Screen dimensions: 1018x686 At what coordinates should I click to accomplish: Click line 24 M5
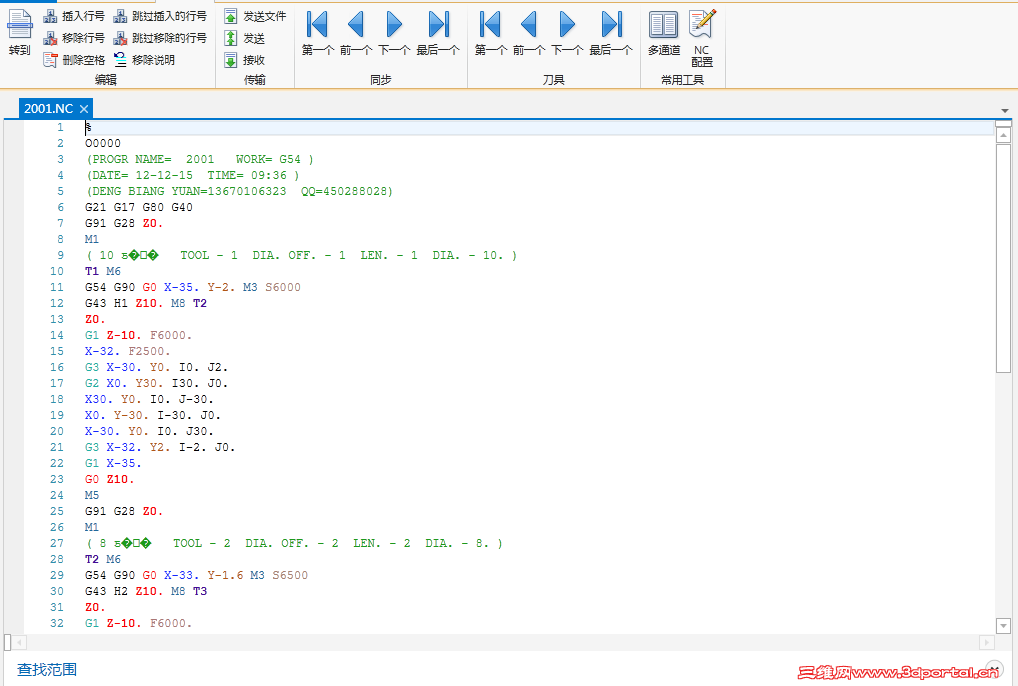coord(92,495)
